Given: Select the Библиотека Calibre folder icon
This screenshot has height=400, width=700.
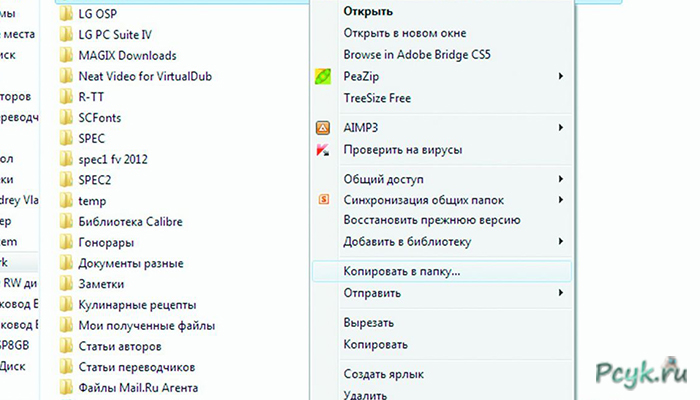Looking at the screenshot, I should pos(66,221).
